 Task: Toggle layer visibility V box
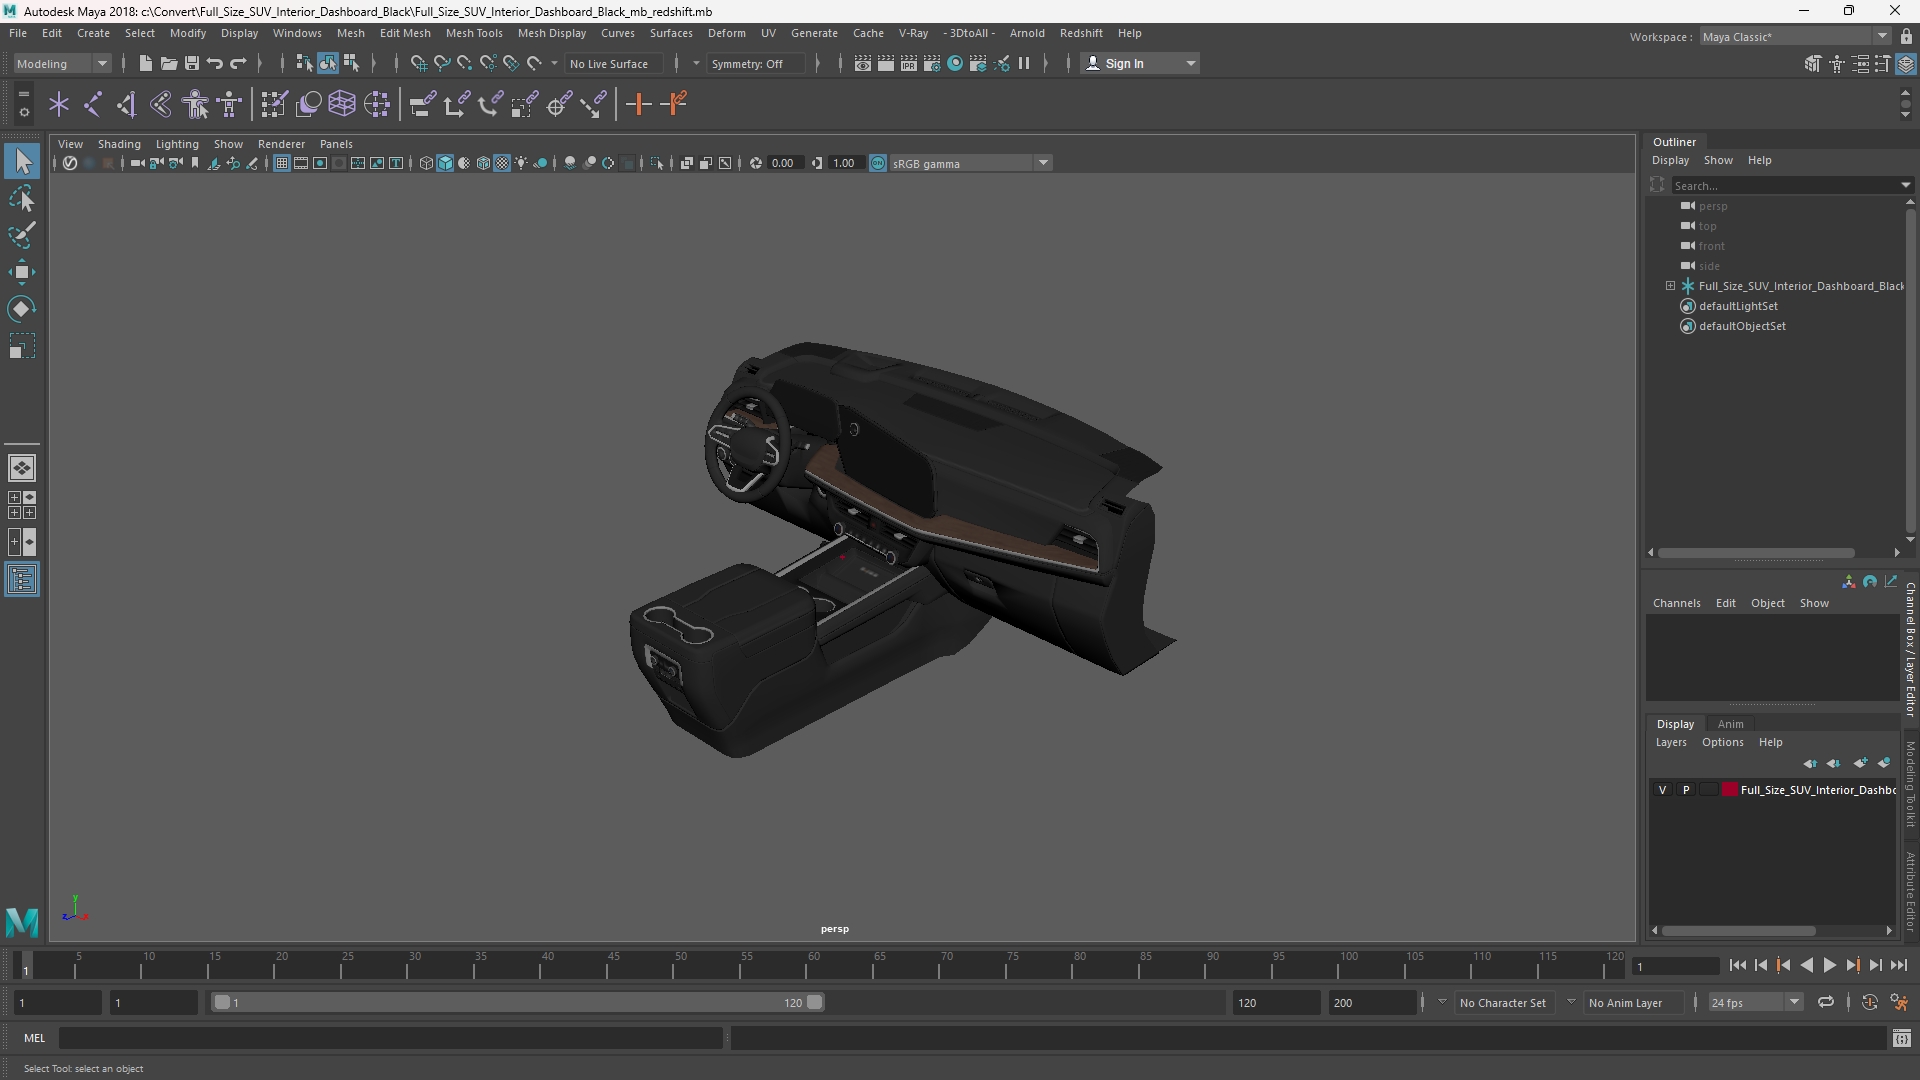tap(1663, 790)
